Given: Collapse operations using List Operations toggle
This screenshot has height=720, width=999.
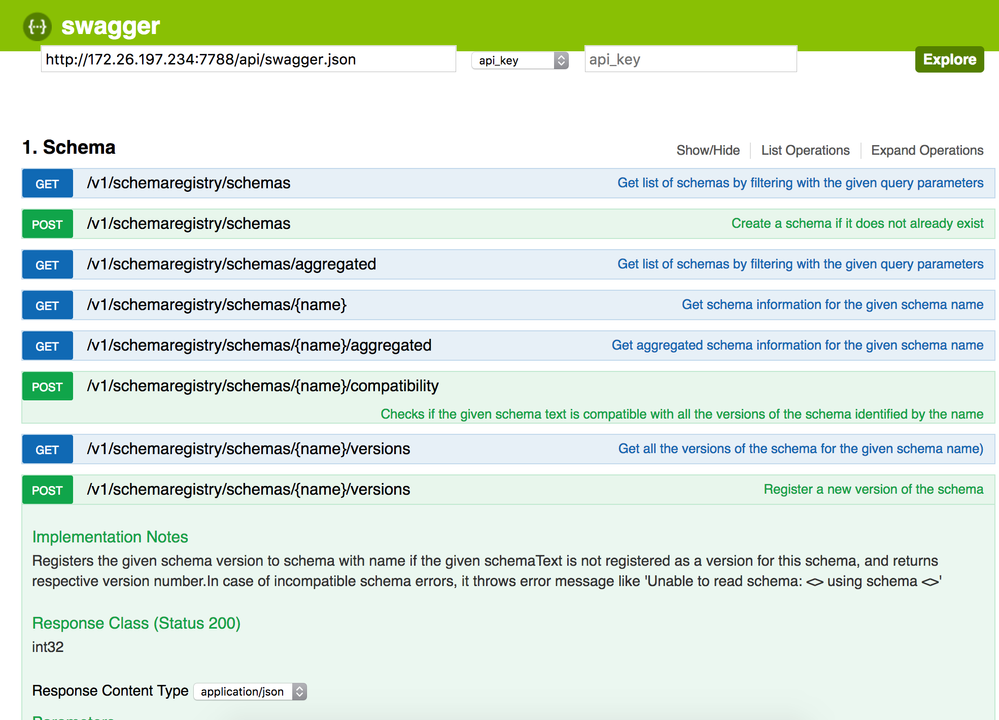Looking at the screenshot, I should (805, 150).
